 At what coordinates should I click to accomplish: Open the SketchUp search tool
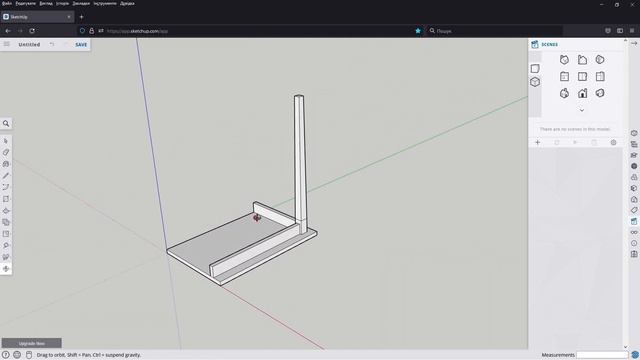point(6,124)
